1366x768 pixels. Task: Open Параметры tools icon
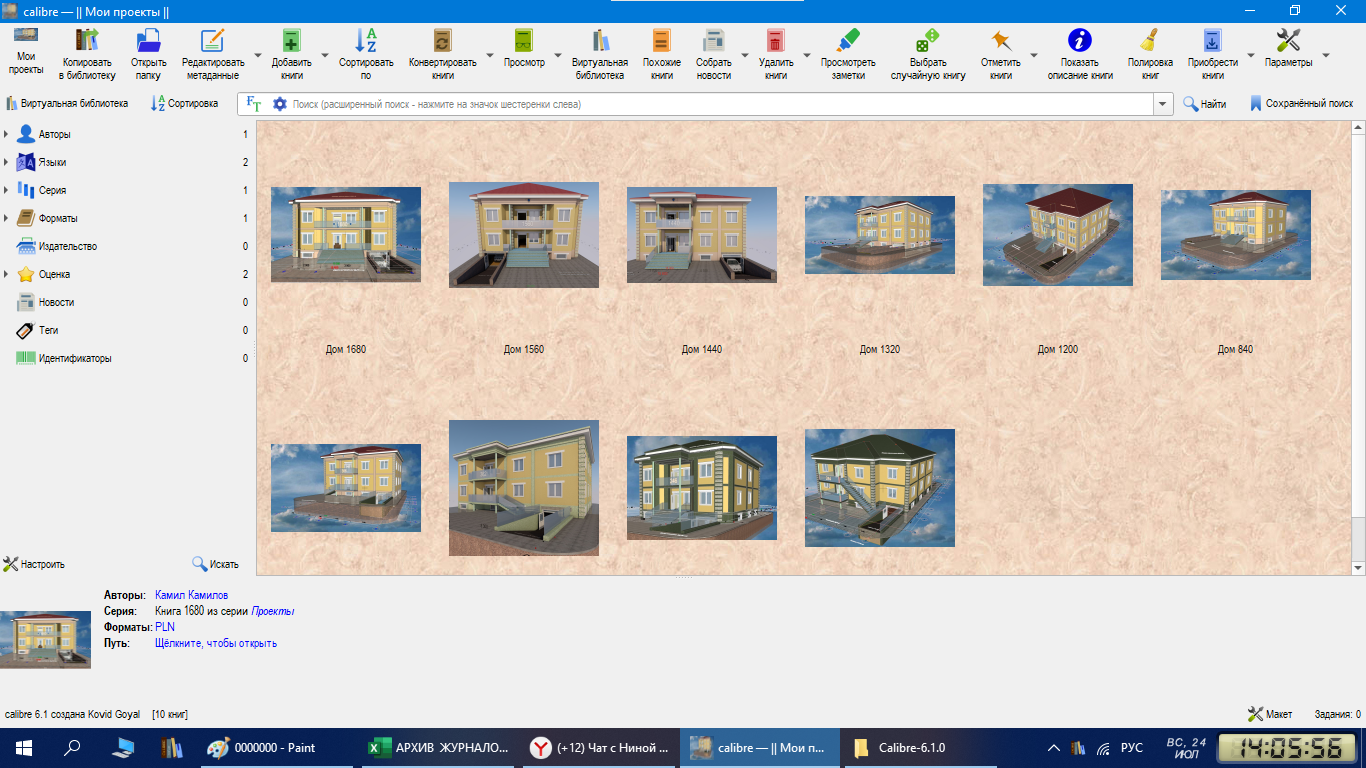point(1288,41)
